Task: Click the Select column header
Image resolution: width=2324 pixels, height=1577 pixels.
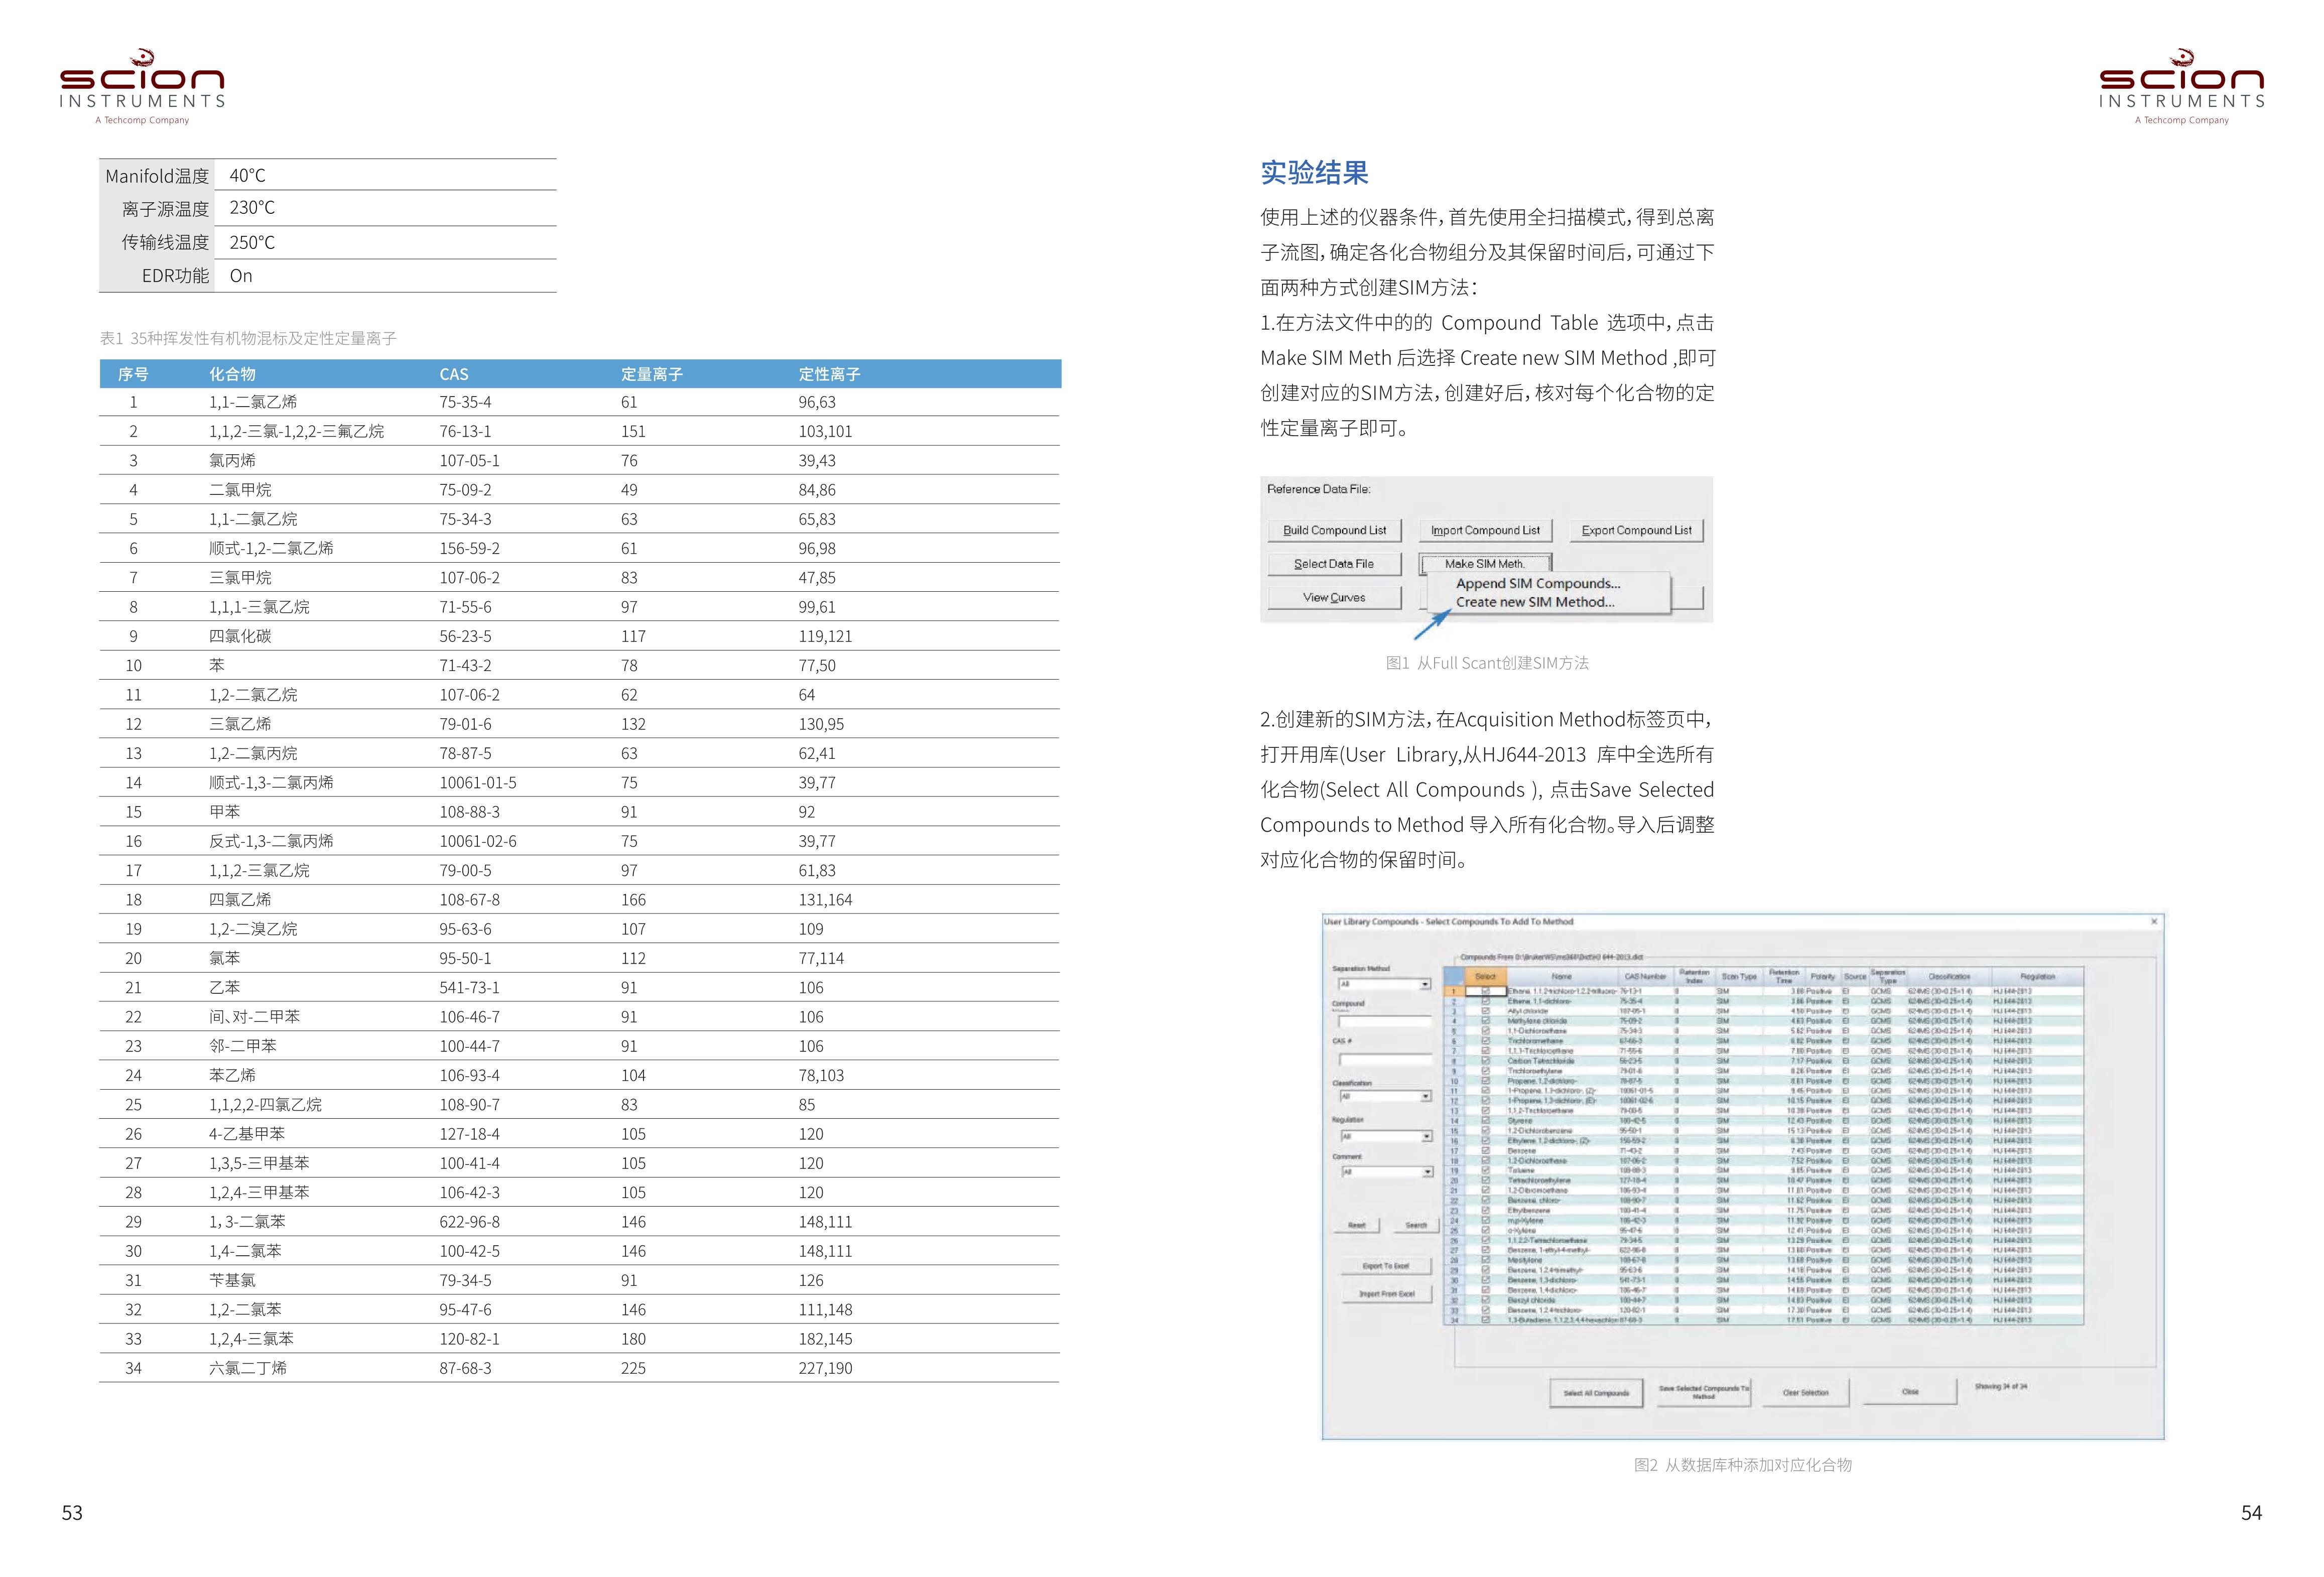Action: [1485, 976]
